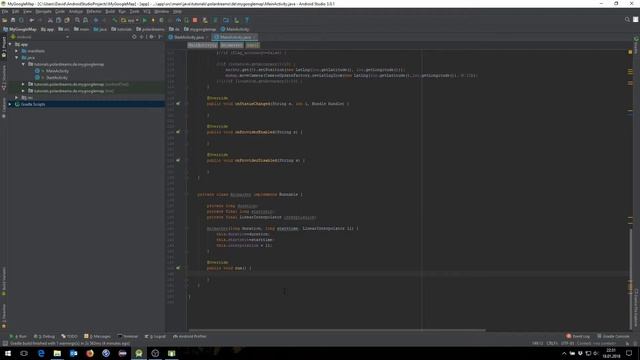Image resolution: width=640 pixels, height=360 pixels.
Task: Click the Make Project hammer icon
Action: 115,20
